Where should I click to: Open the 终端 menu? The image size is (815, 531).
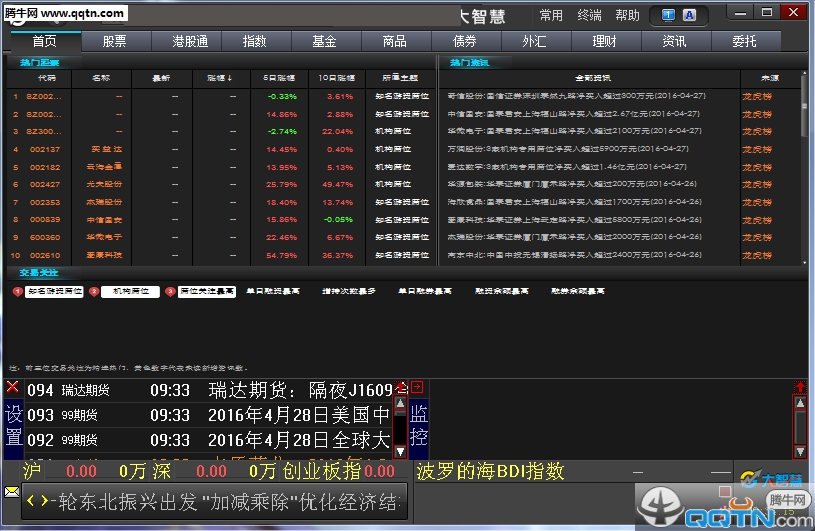pyautogui.click(x=589, y=16)
